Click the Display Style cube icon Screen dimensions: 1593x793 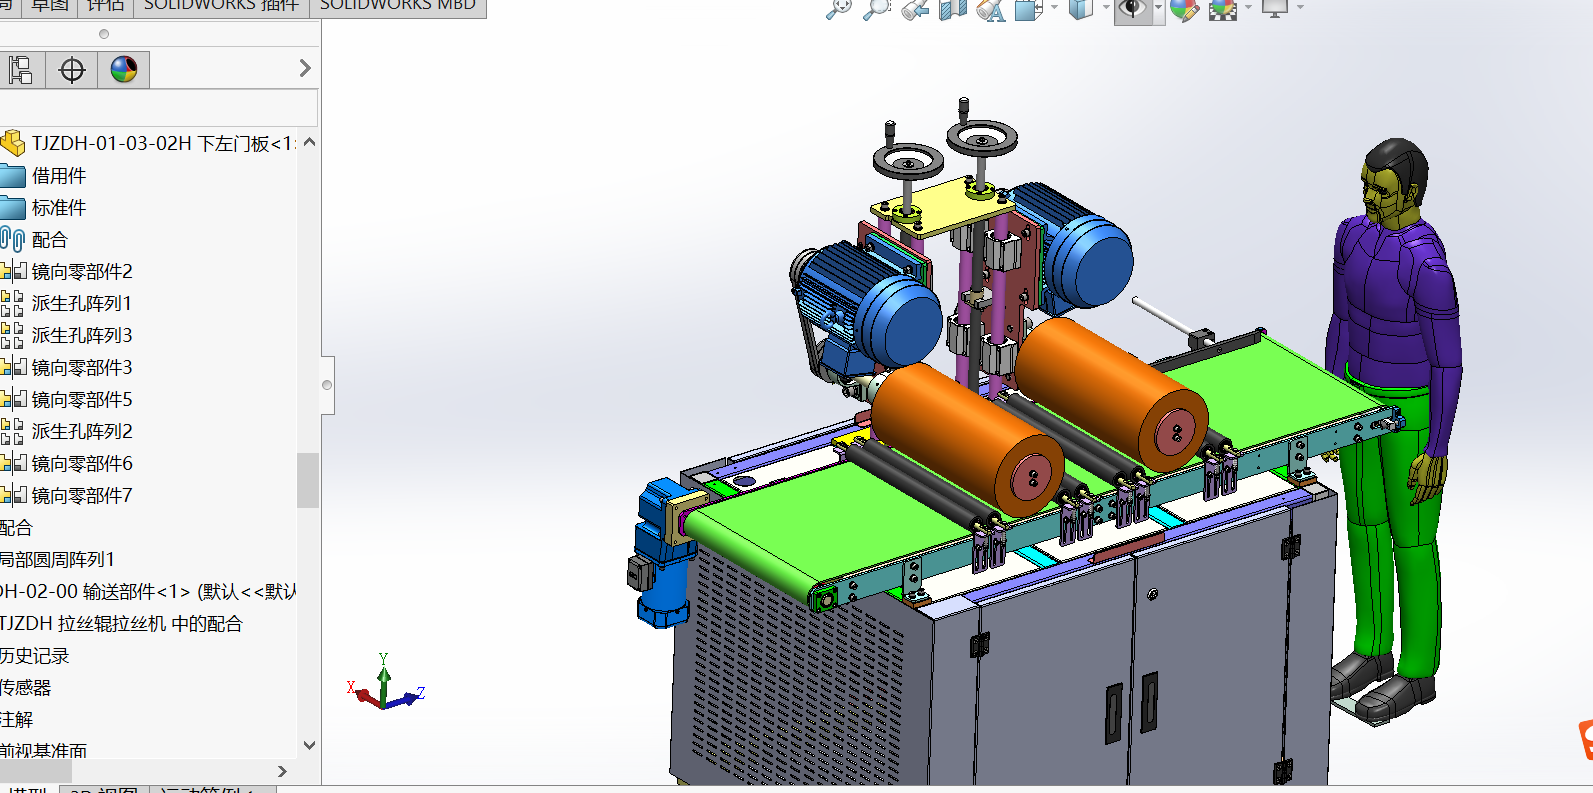(x=1080, y=9)
